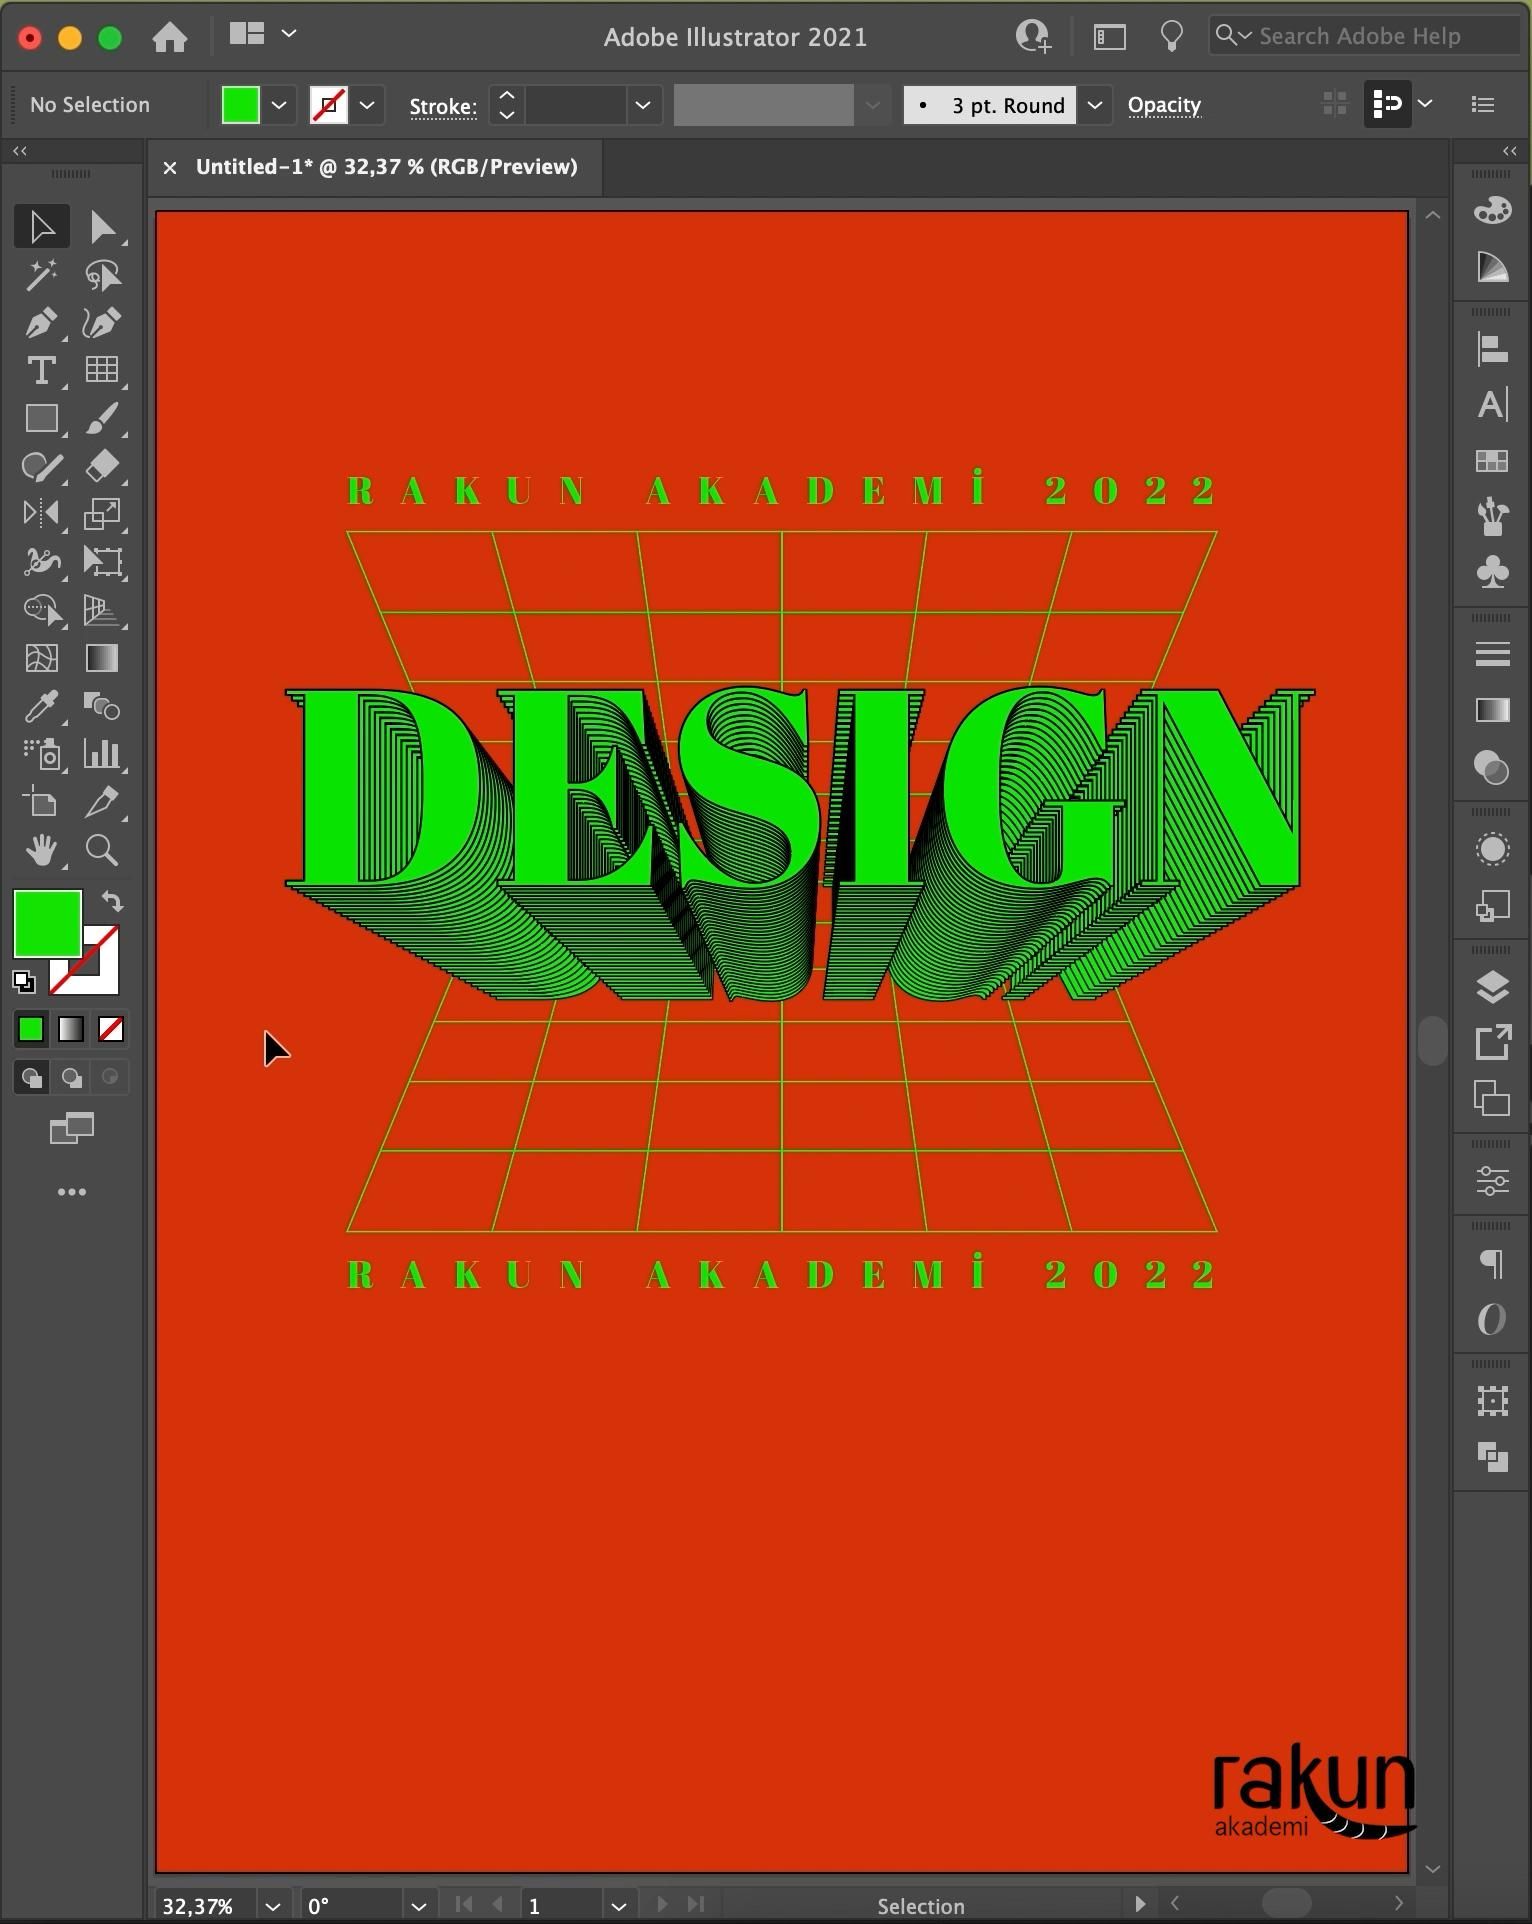Open the Opacity panel link
1532x1924 pixels.
(1164, 105)
